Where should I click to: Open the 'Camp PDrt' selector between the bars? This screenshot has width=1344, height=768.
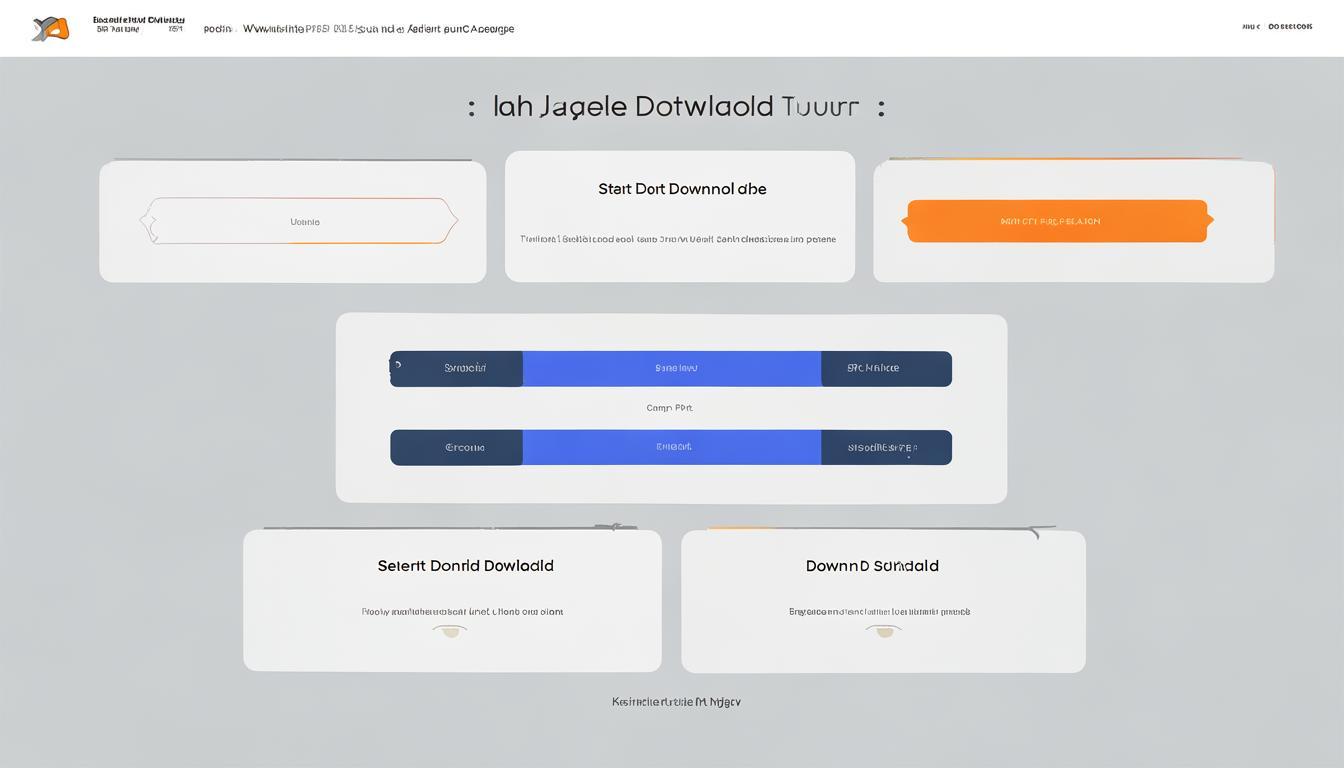tap(670, 407)
